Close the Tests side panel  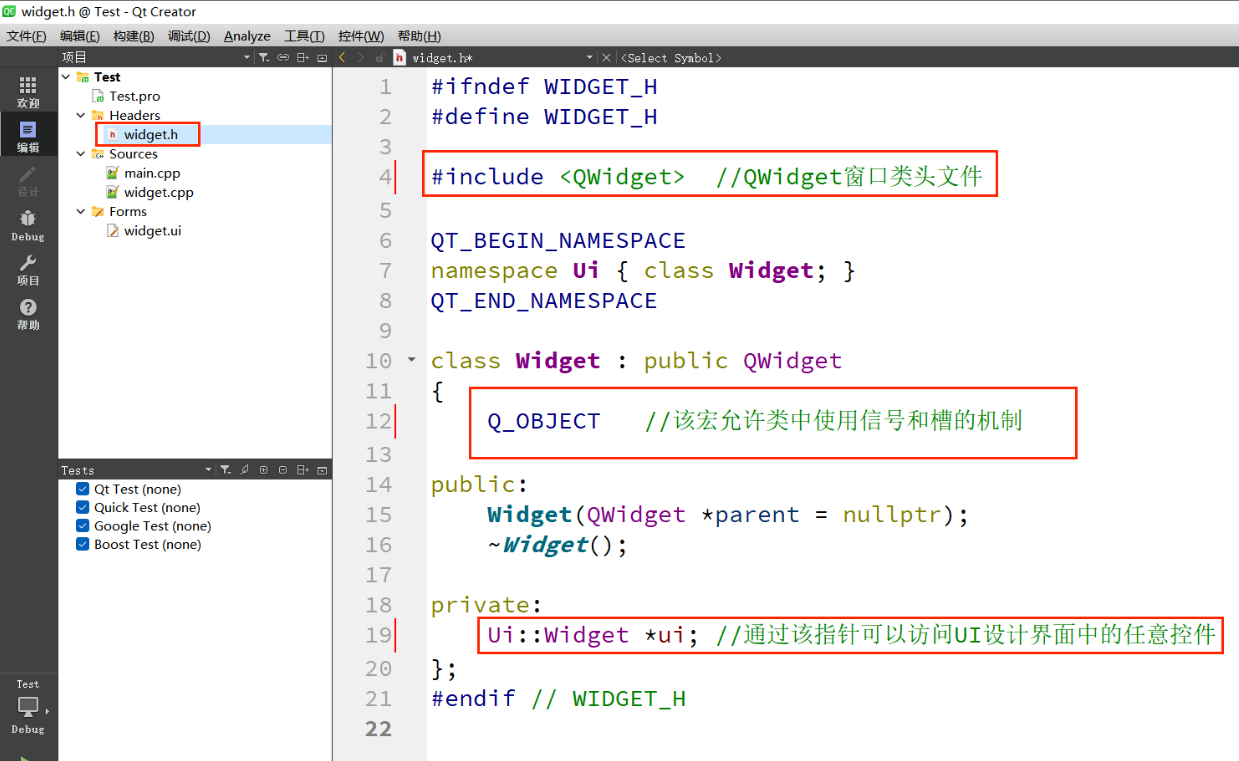[x=322, y=470]
